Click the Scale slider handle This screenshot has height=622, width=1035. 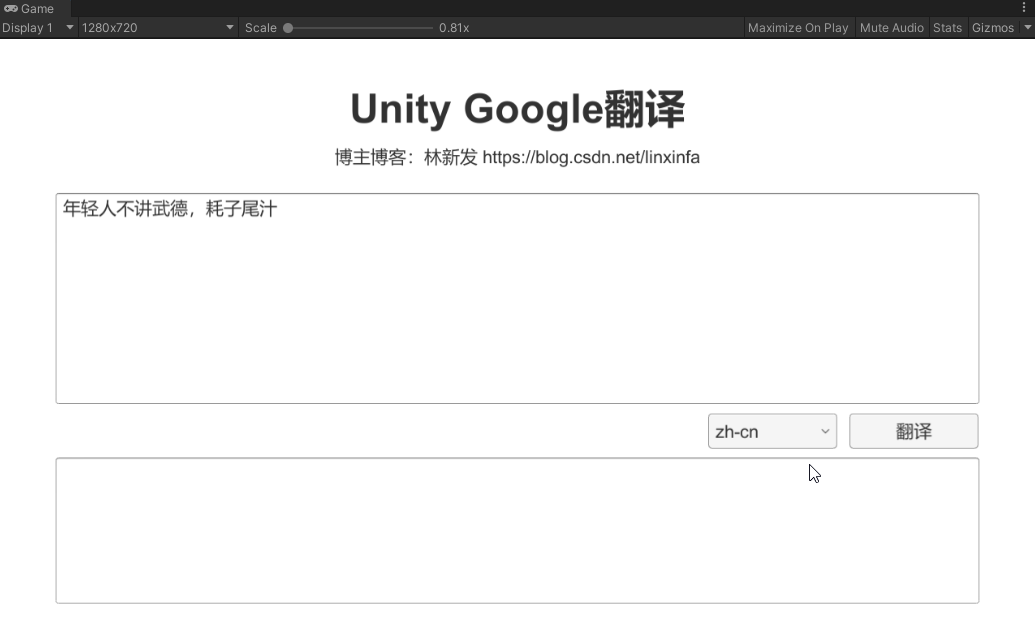click(288, 28)
